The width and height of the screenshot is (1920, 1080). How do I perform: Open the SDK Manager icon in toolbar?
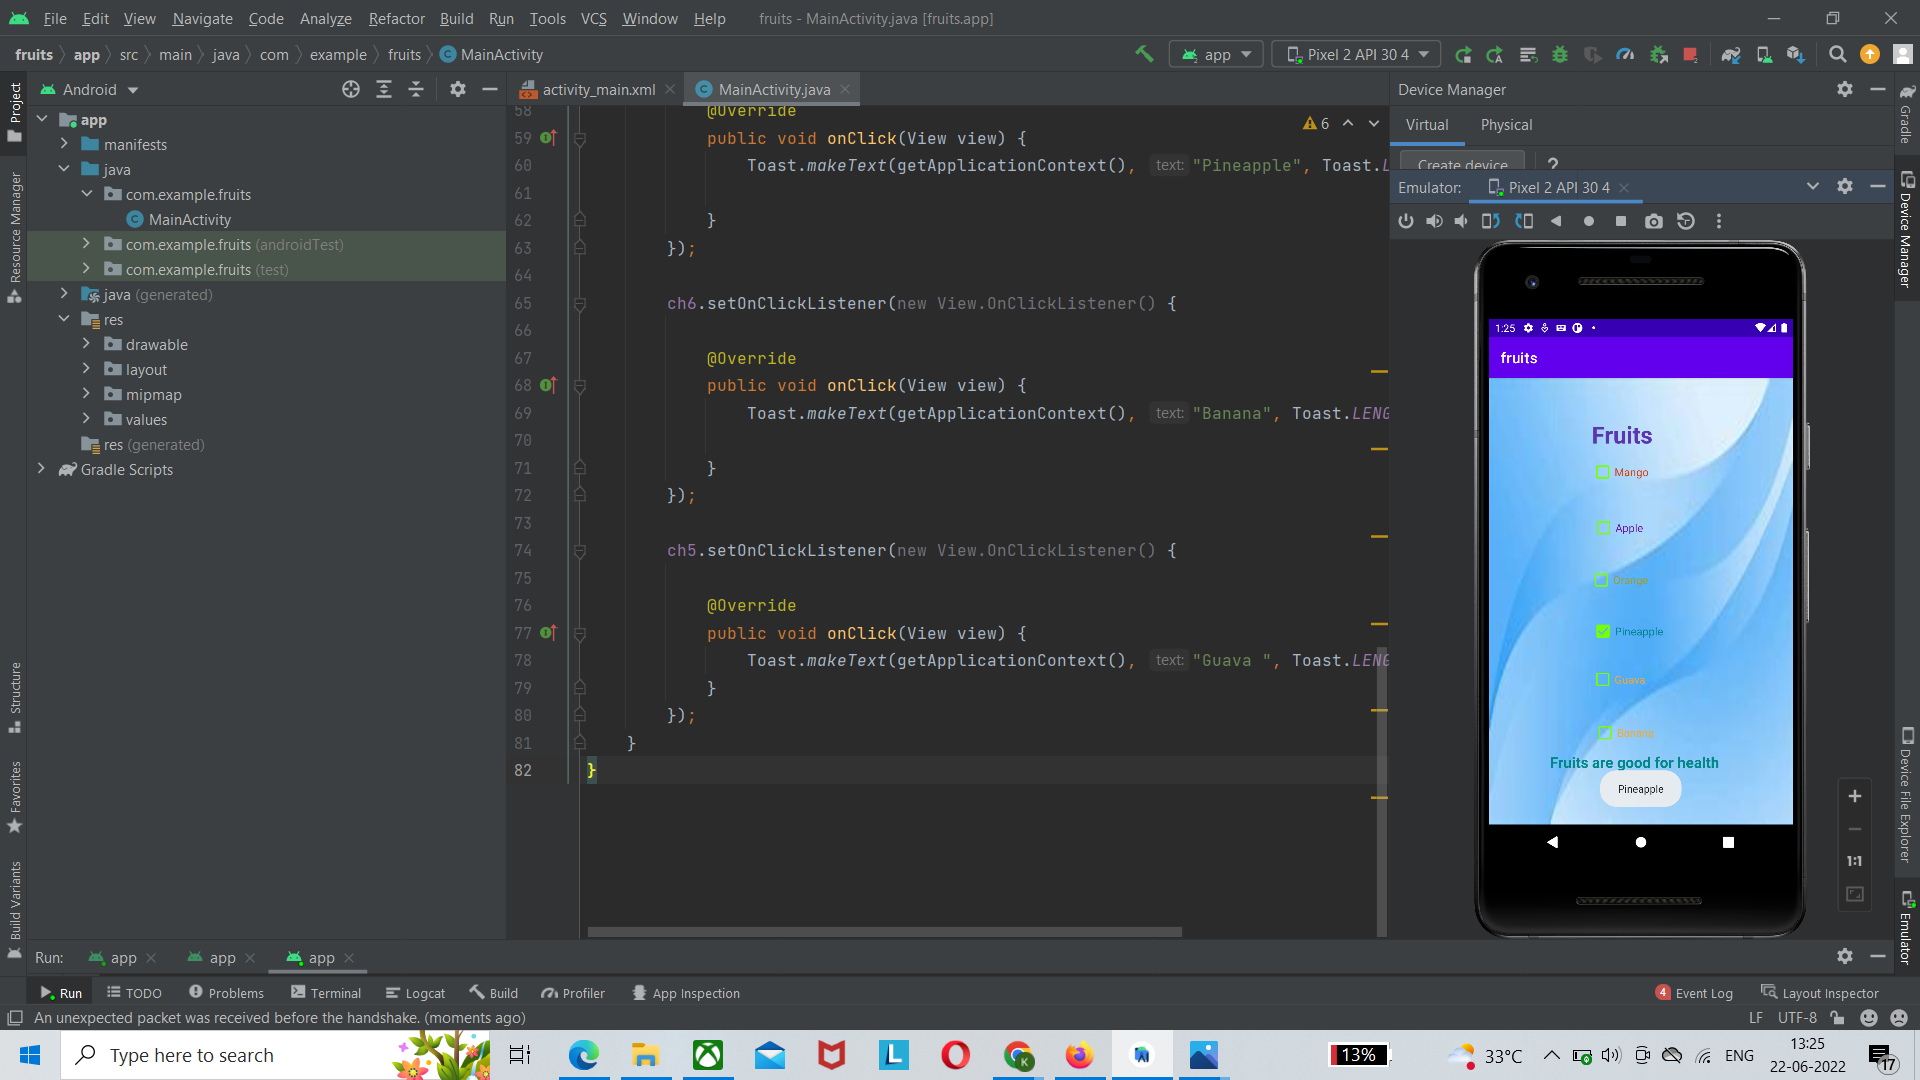[x=1795, y=54]
